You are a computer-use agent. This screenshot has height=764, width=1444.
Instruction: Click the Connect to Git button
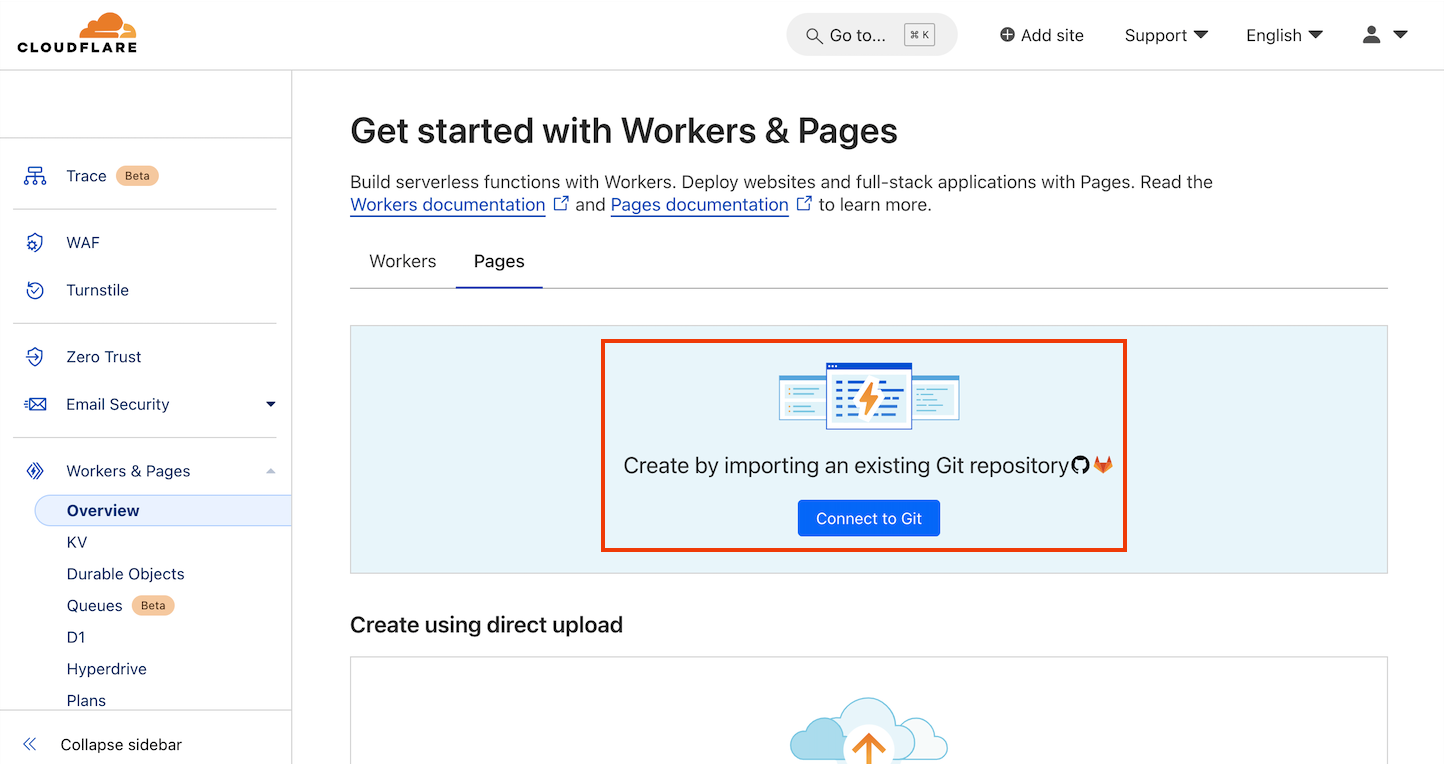(868, 518)
